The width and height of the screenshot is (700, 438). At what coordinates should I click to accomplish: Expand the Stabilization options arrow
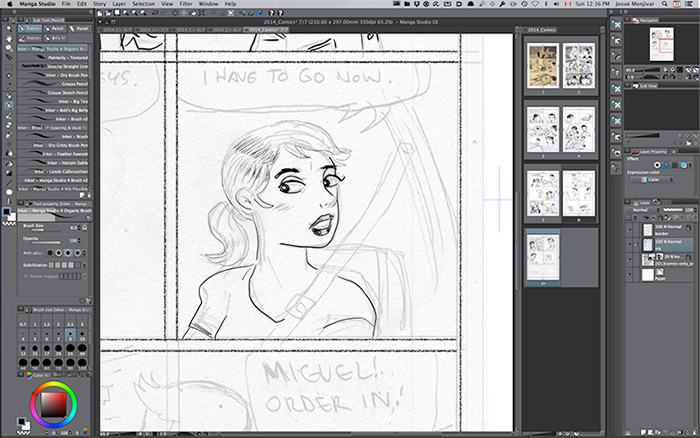pyautogui.click(x=85, y=265)
